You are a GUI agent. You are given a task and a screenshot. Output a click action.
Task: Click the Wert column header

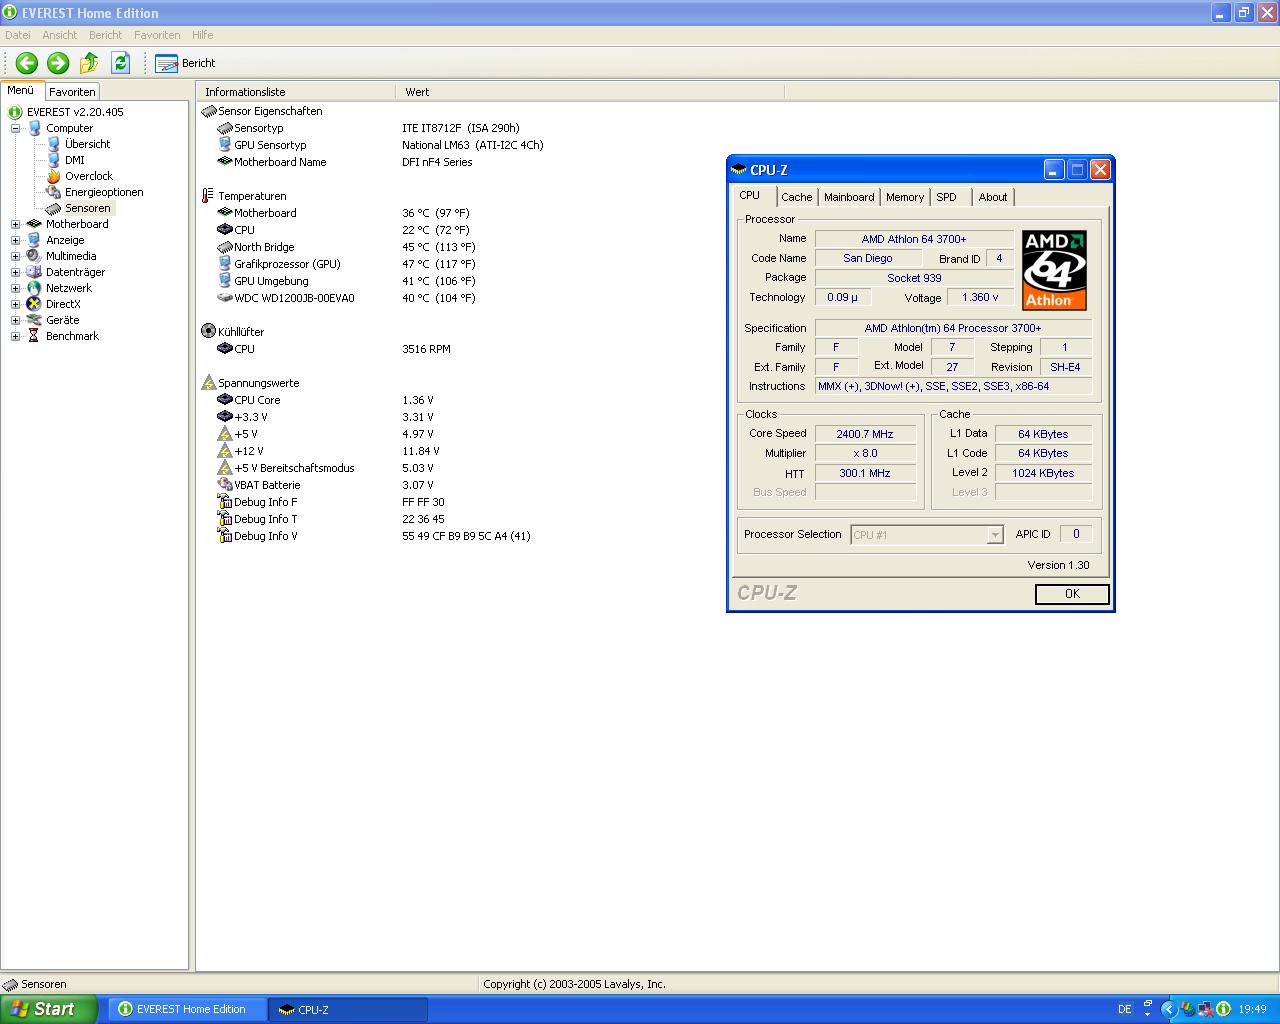click(590, 92)
